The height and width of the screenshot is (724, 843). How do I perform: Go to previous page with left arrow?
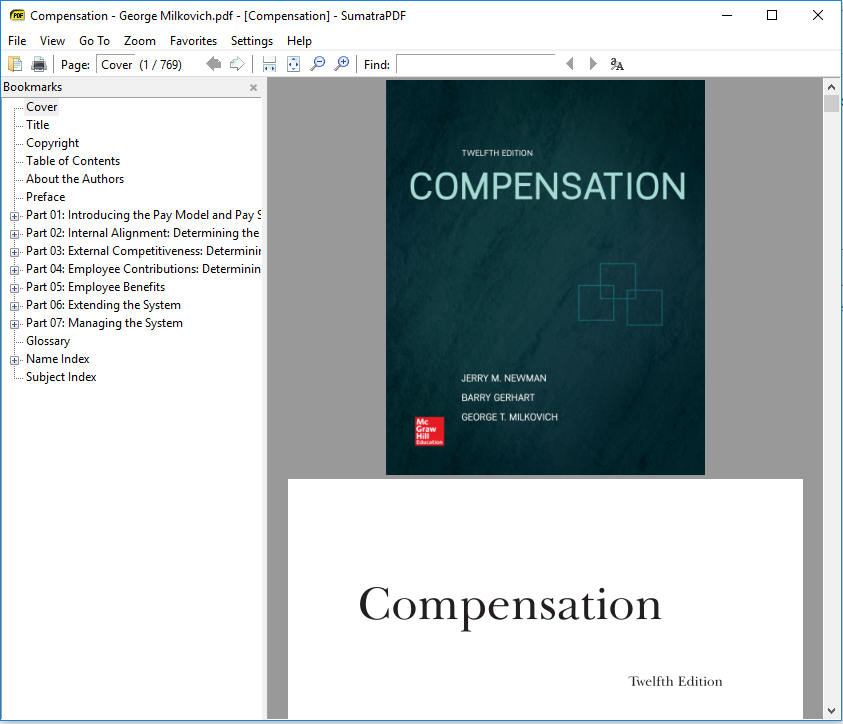click(x=213, y=64)
